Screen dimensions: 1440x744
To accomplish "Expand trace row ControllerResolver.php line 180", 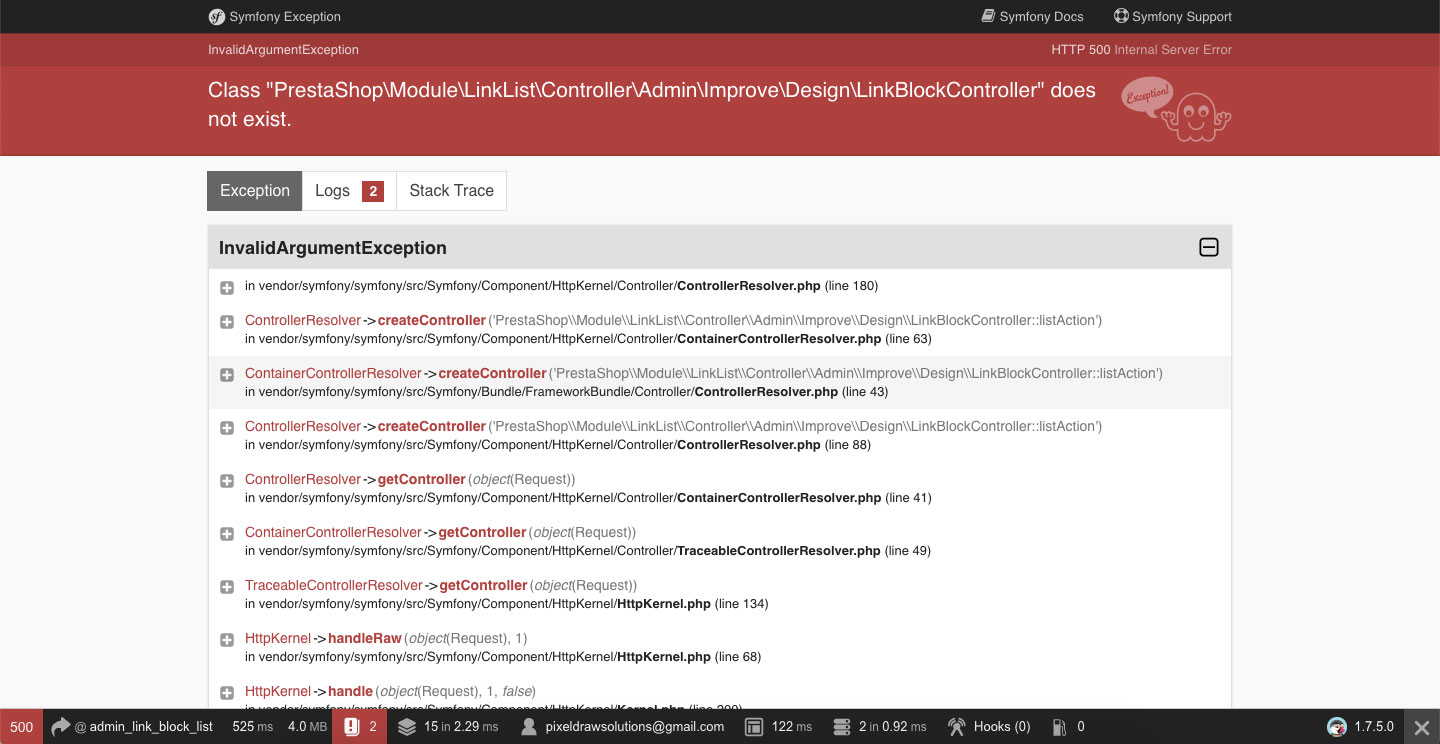I will point(227,287).
